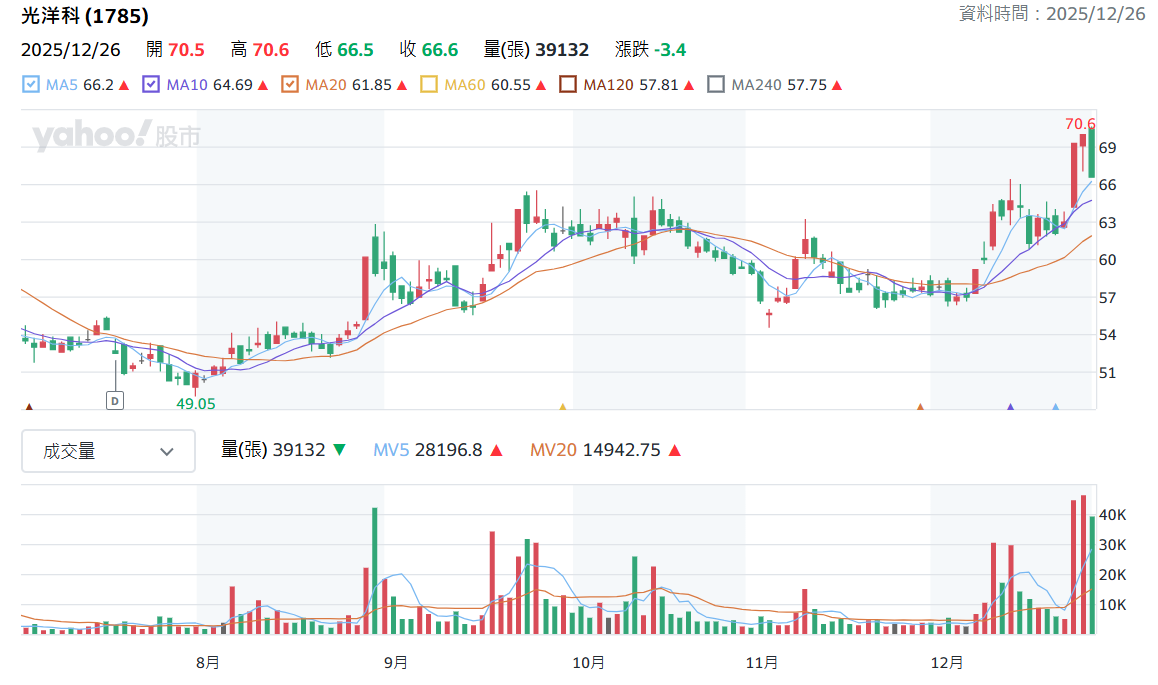The height and width of the screenshot is (685, 1158).
Task: Click the 70.6 high price label
Action: click(1080, 123)
